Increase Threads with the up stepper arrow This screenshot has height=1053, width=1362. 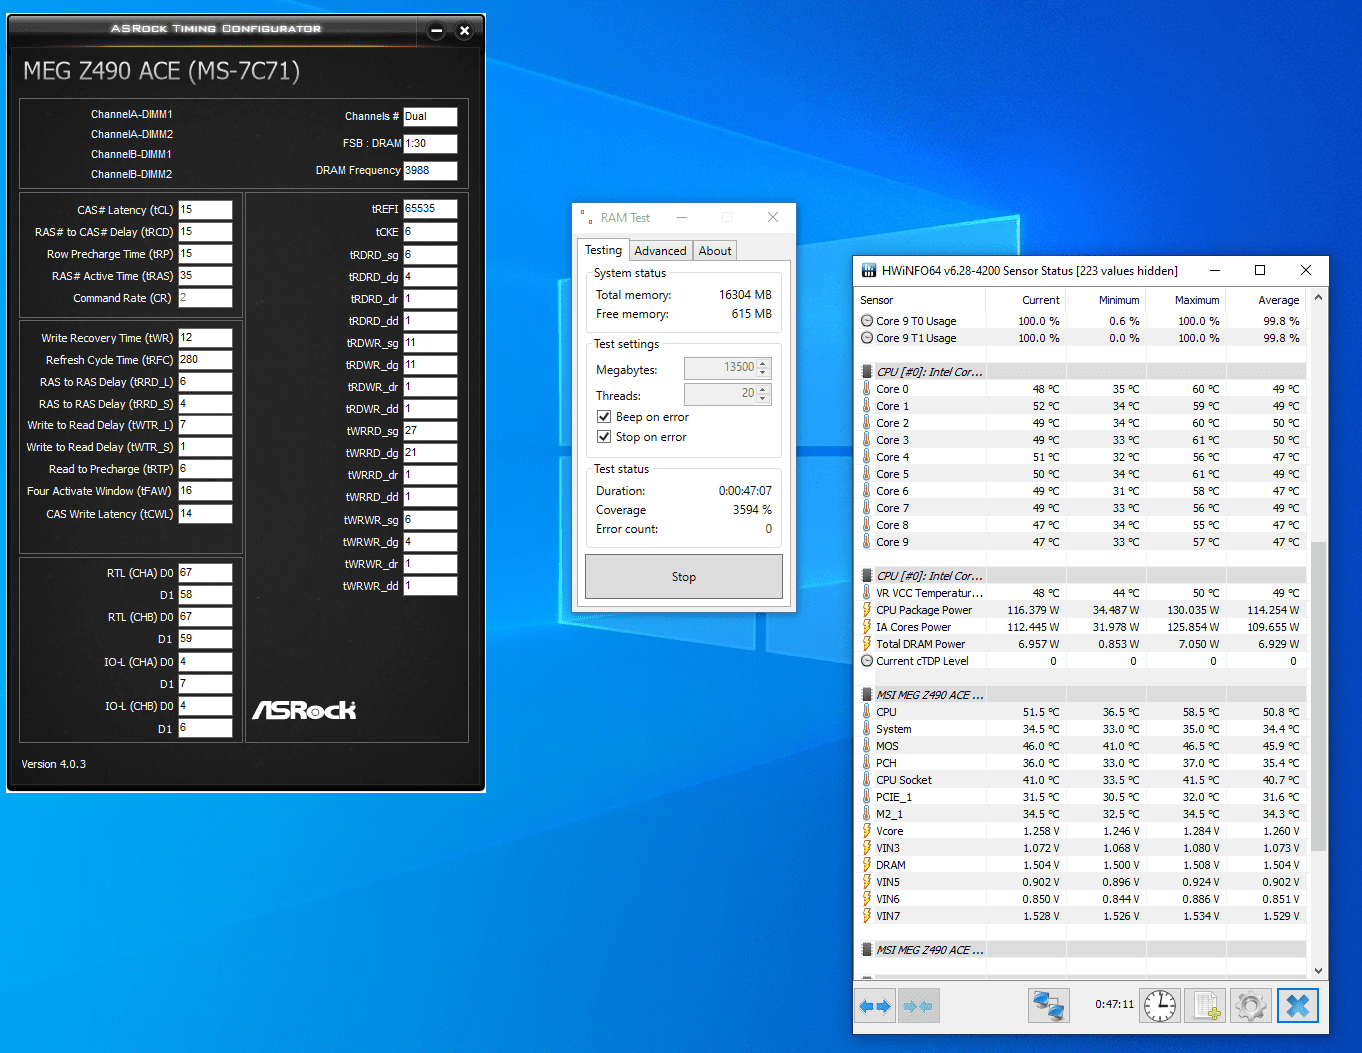[x=763, y=389]
